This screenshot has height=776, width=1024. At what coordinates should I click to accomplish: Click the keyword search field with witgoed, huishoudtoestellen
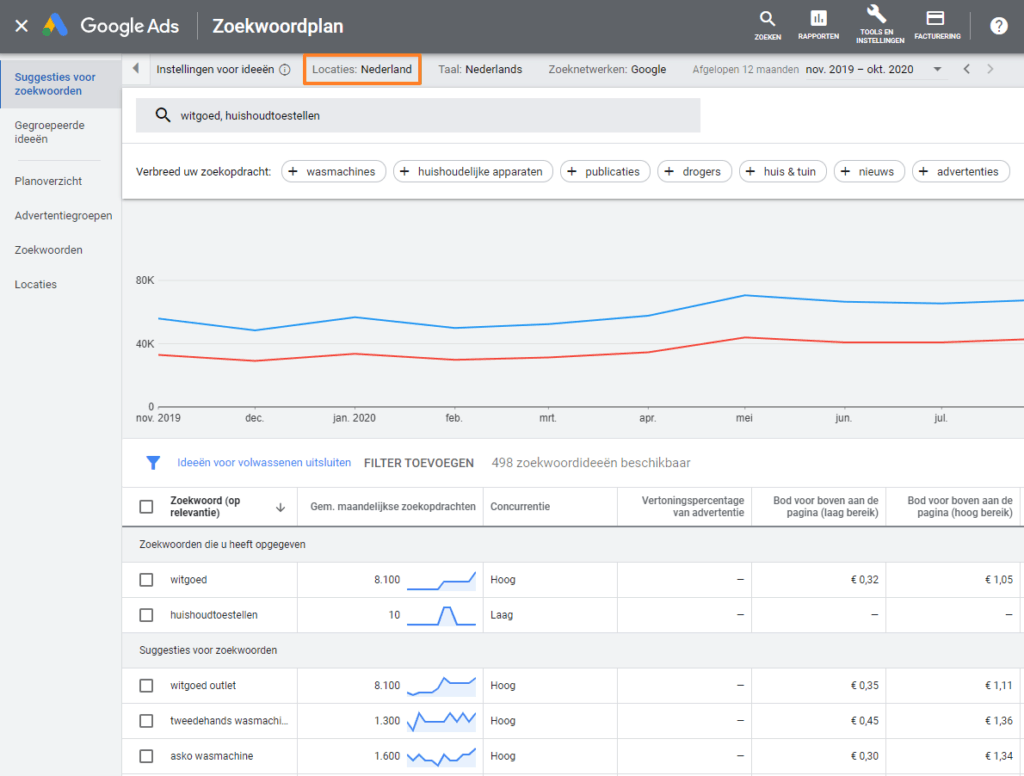tap(418, 116)
